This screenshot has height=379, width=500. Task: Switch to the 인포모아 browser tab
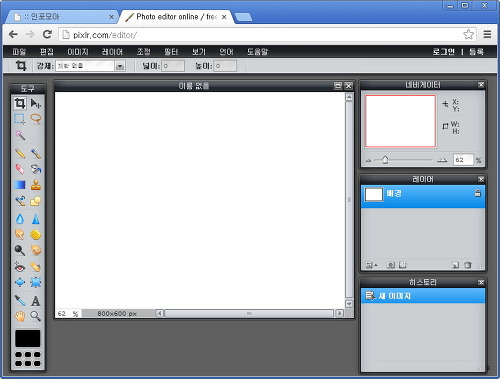coord(61,17)
